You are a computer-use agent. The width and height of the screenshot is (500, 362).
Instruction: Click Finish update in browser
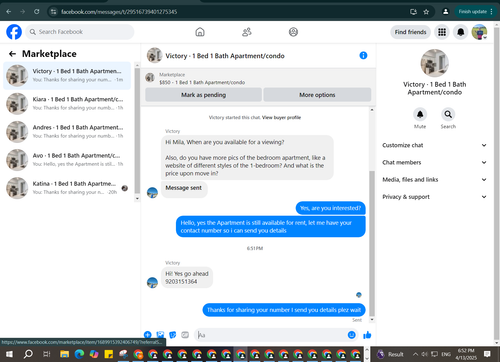(475, 12)
